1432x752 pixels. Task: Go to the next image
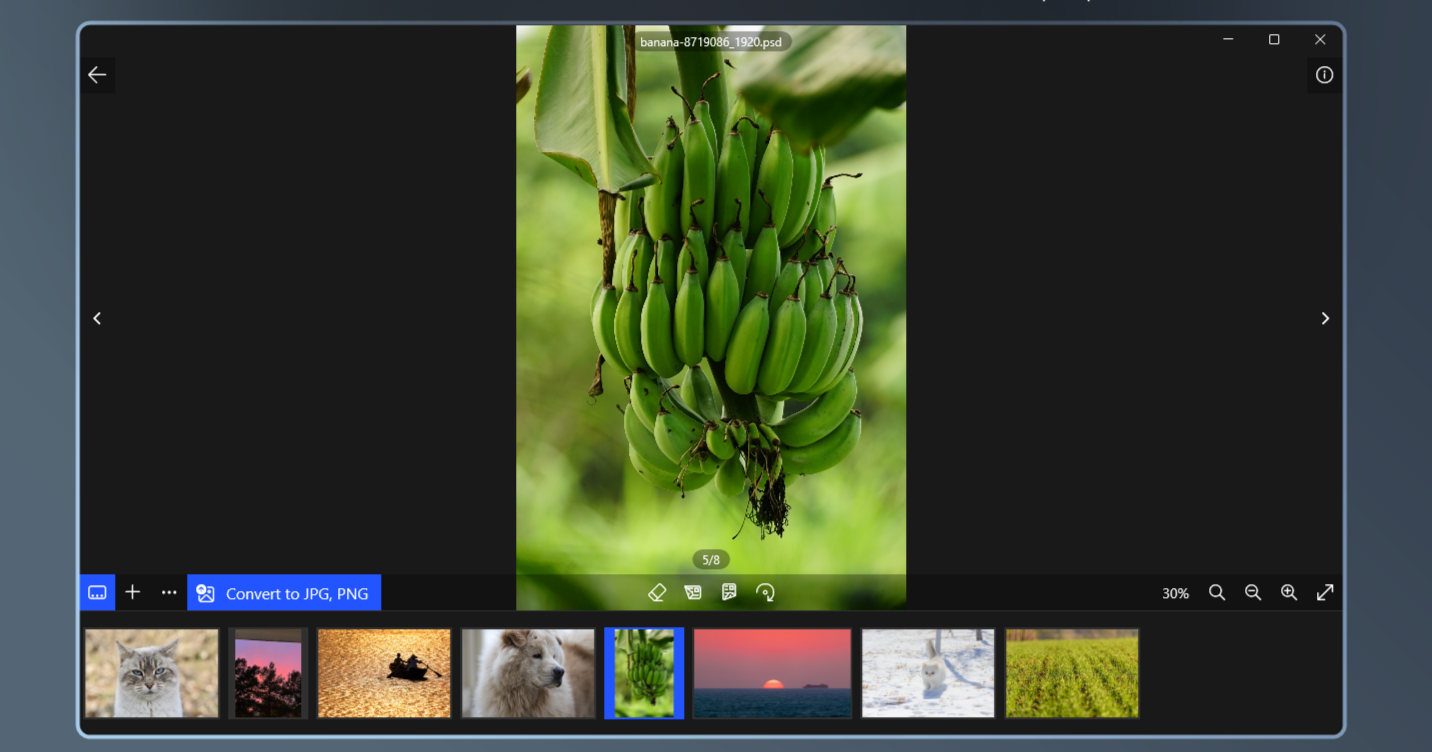click(1324, 318)
